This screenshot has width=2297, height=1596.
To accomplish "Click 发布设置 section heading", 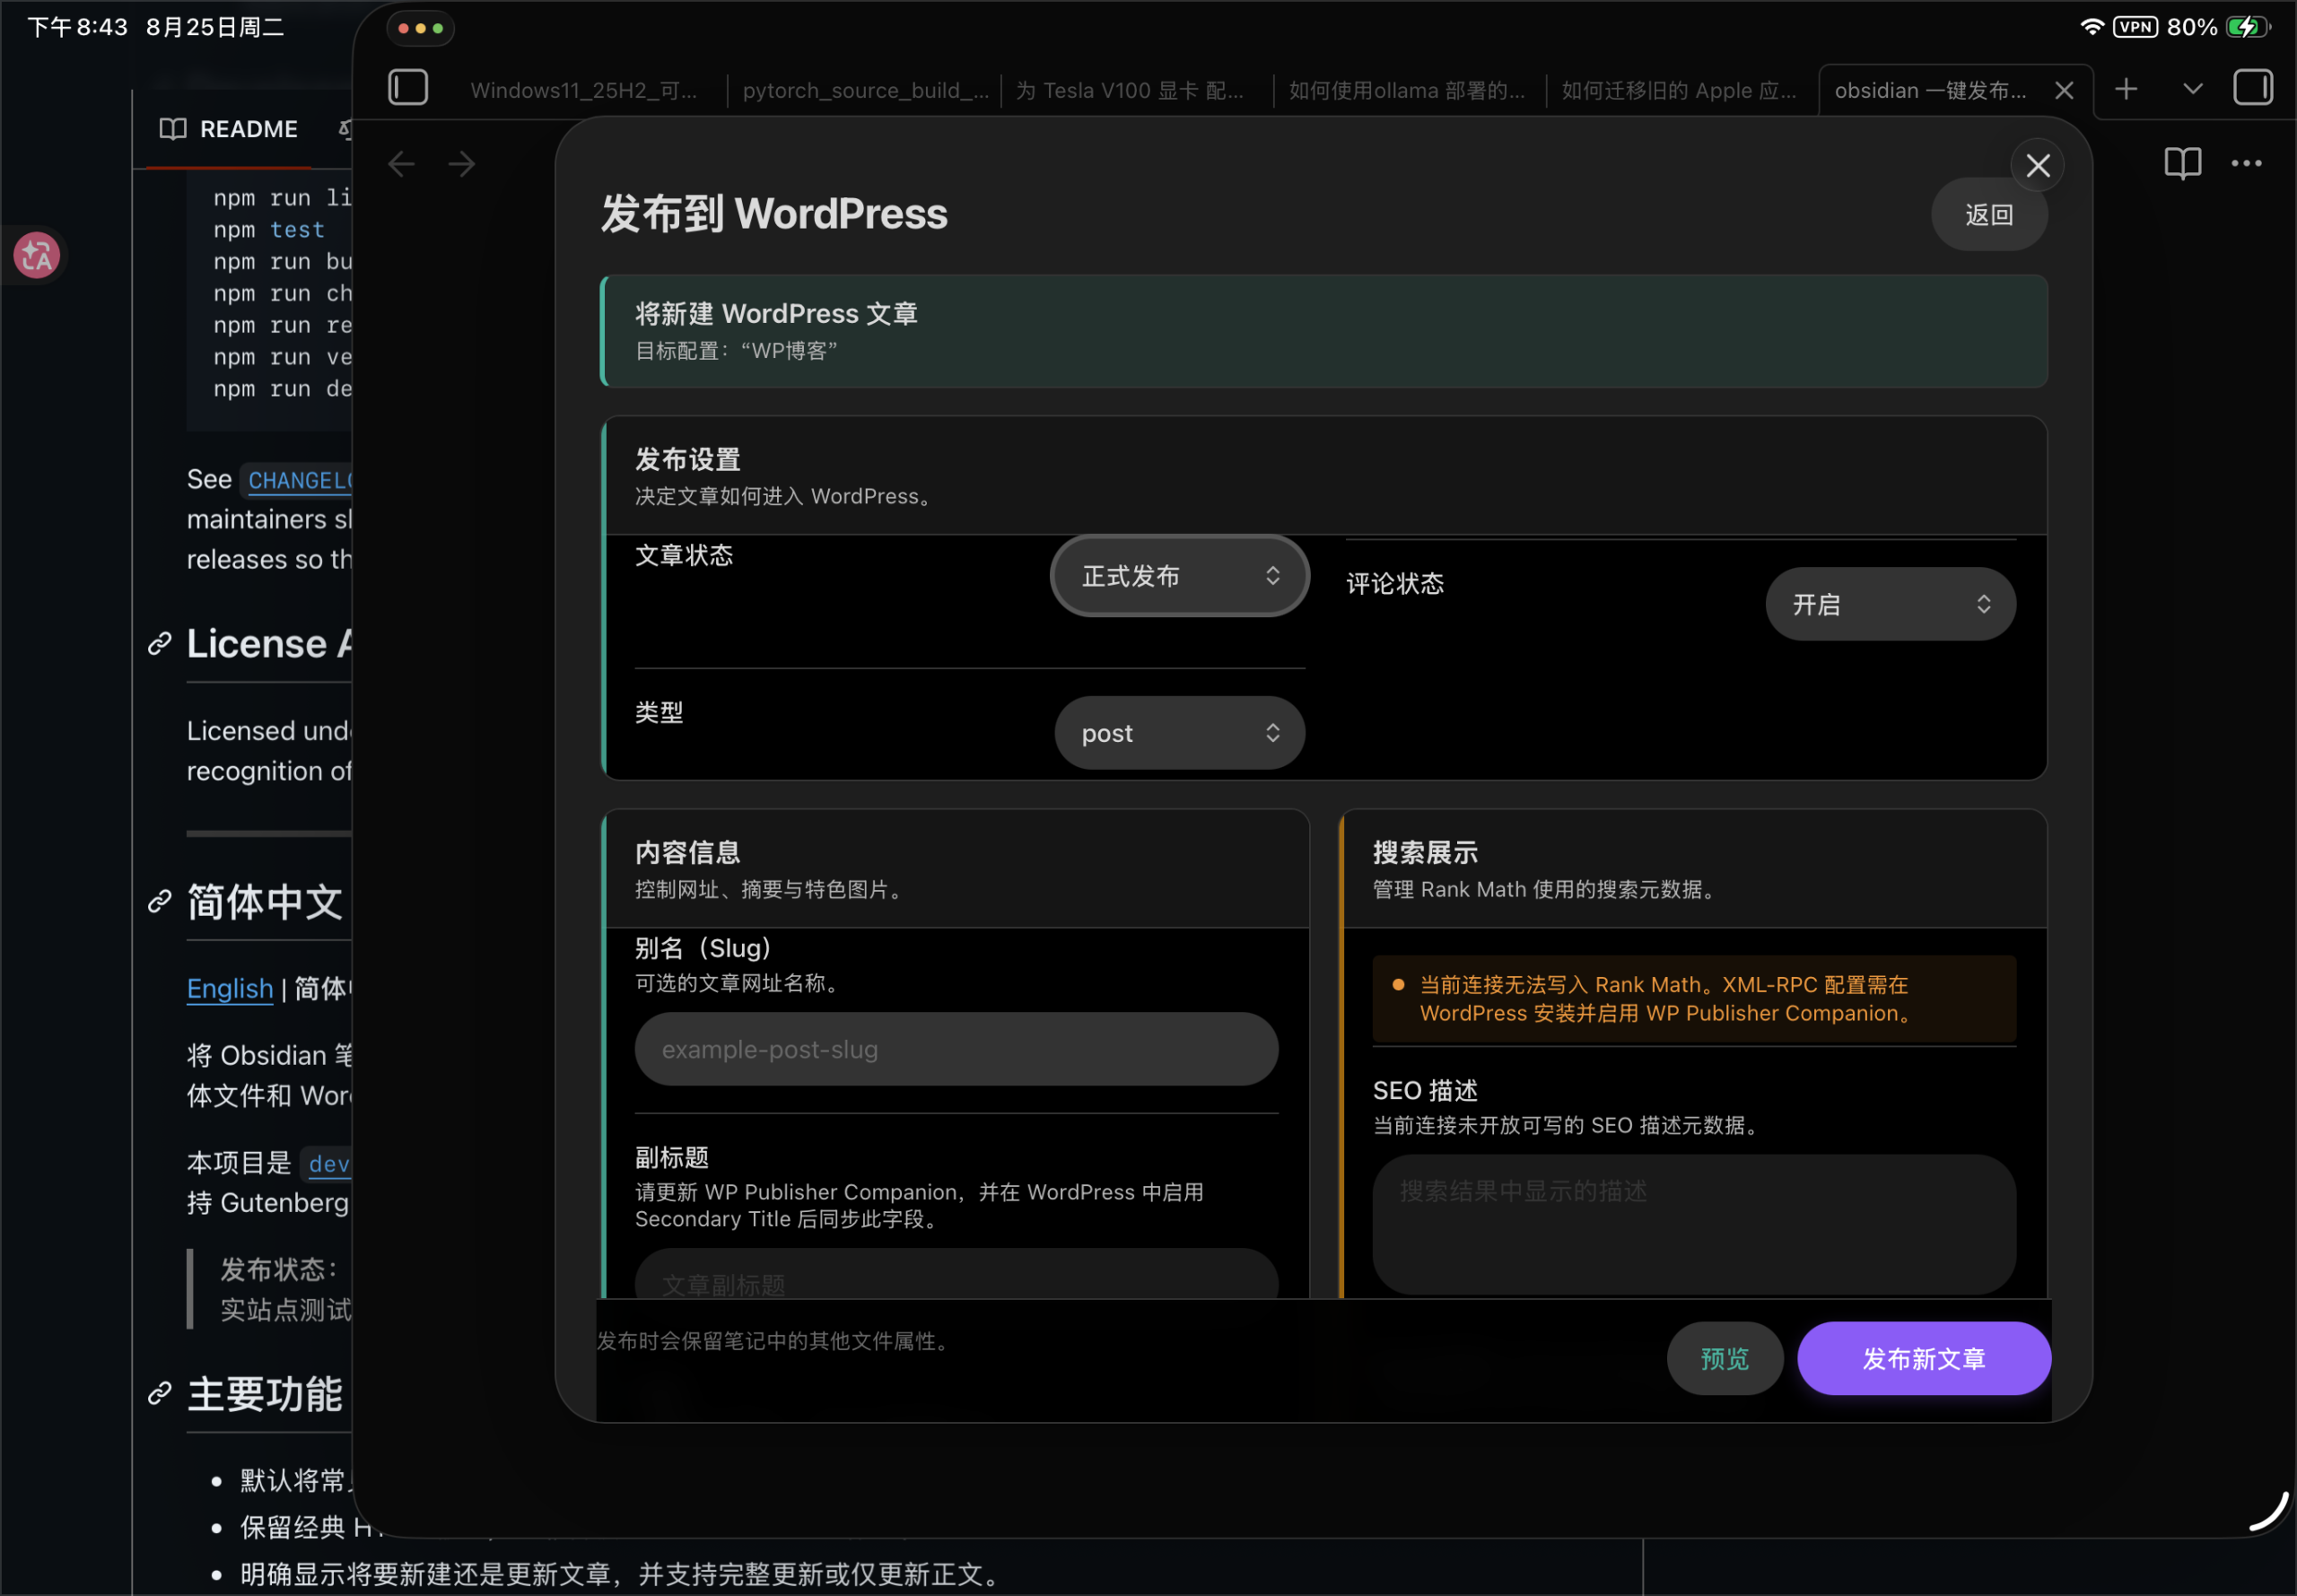I will coord(688,460).
